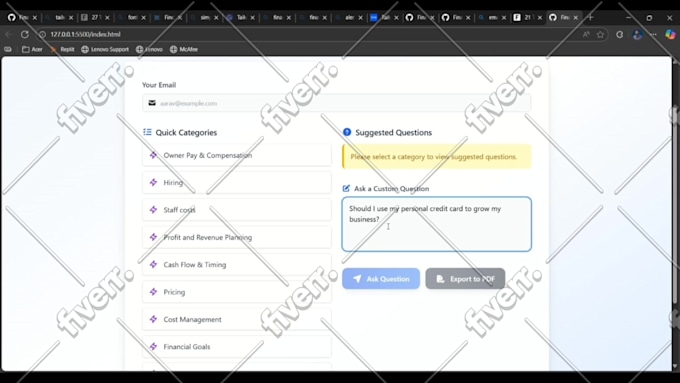The height and width of the screenshot is (383, 680).
Task: Click the Export to PDF button
Action: coord(465,278)
